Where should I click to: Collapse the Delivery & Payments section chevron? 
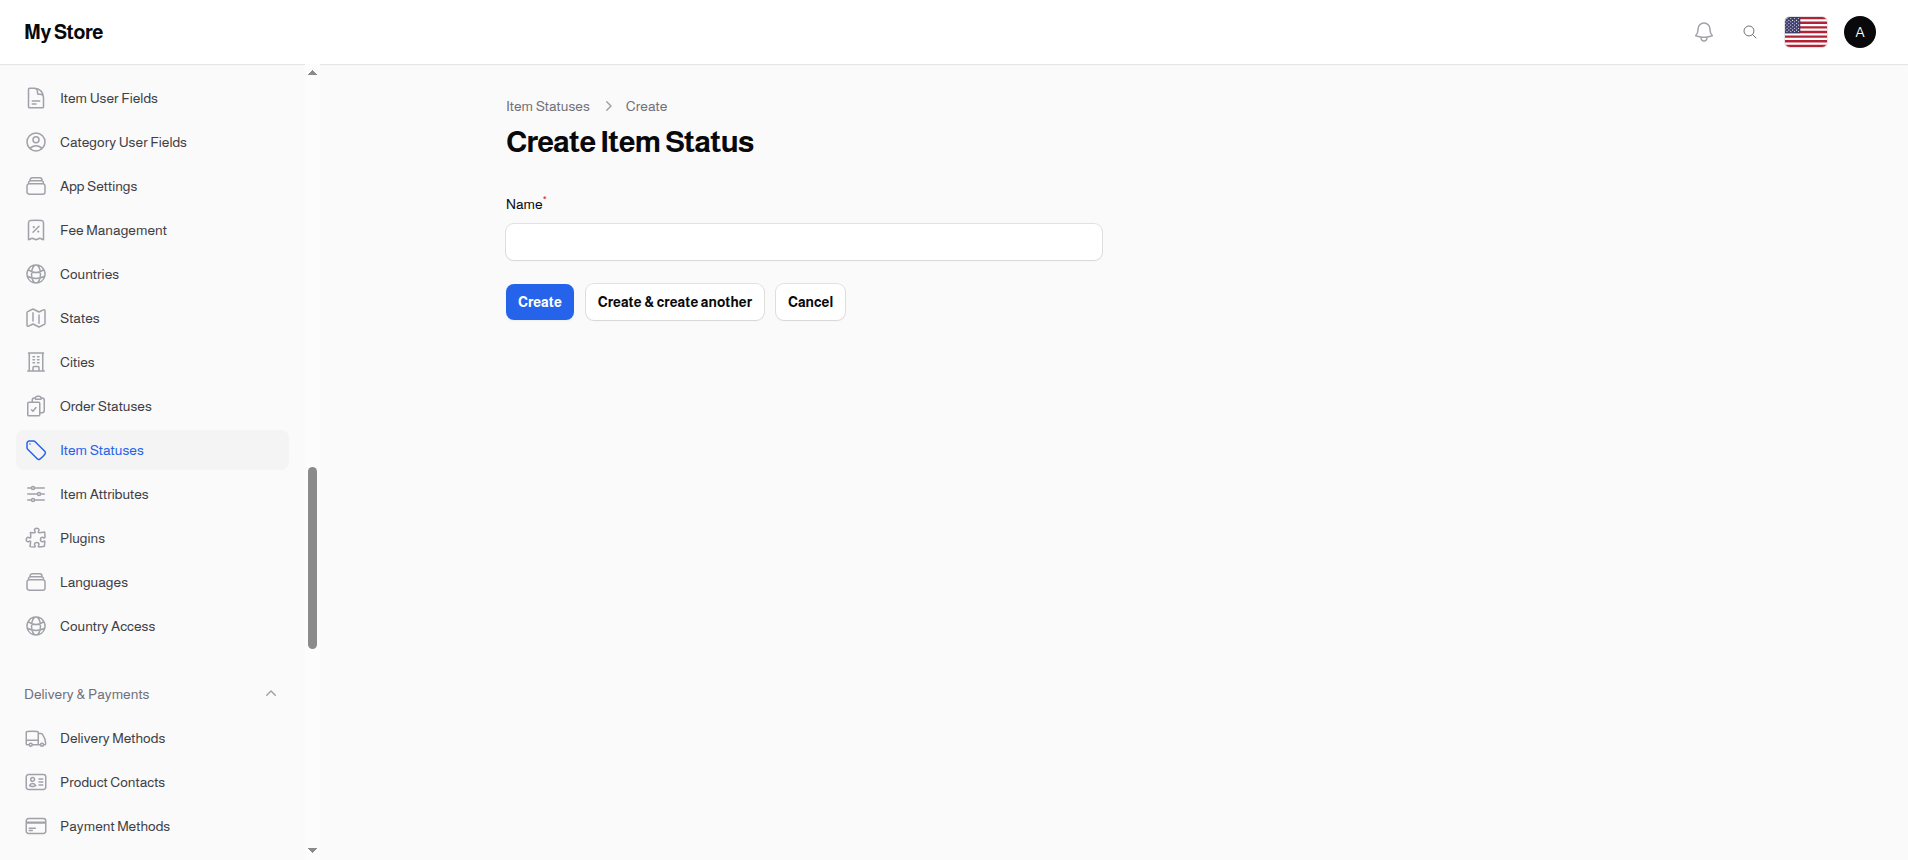point(271,694)
